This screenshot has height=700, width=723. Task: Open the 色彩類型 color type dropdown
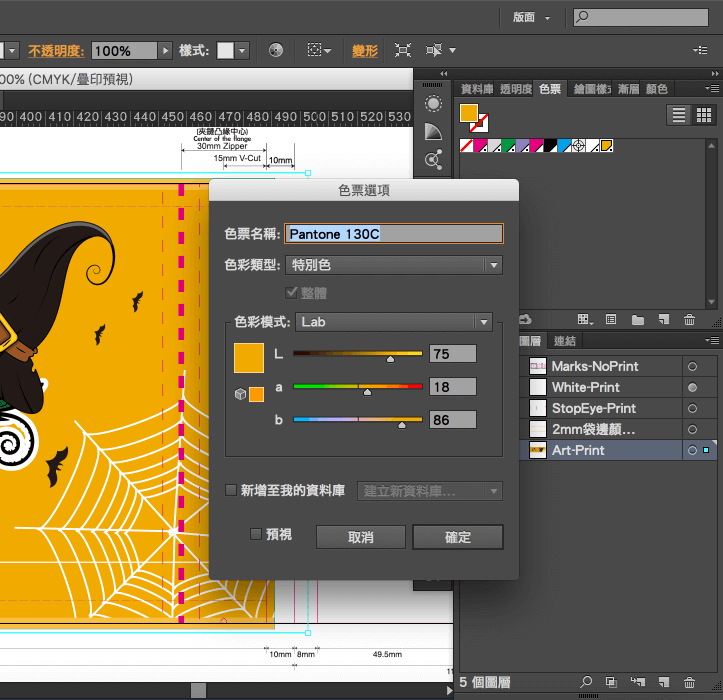click(394, 265)
